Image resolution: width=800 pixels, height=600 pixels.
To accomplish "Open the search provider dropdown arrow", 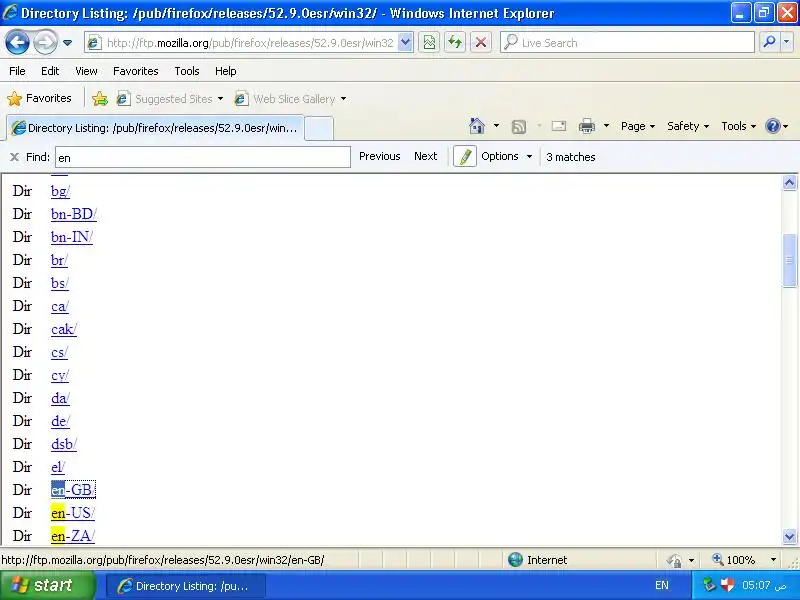I will (x=787, y=43).
